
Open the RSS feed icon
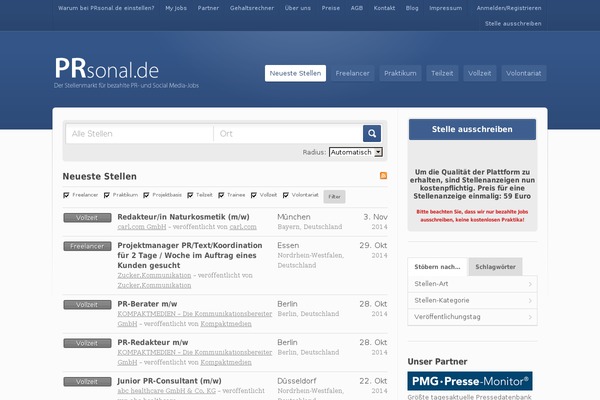(x=383, y=176)
